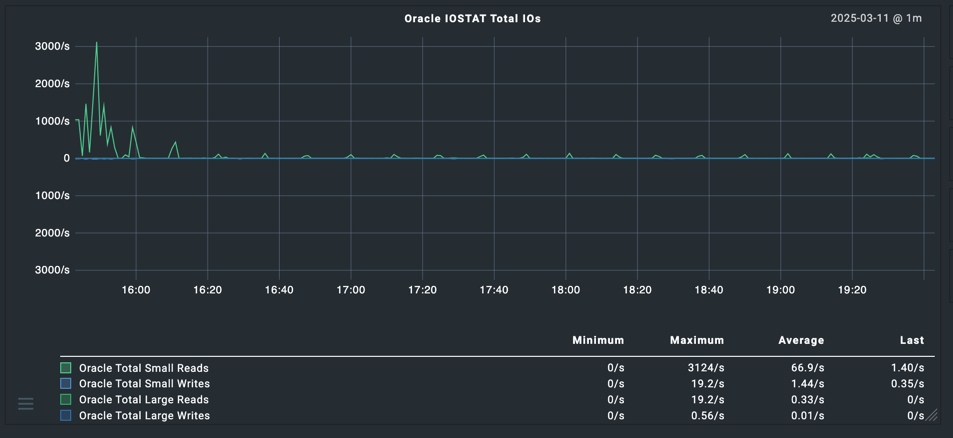Click the Oracle Total Large Reads color swatch

coord(66,400)
